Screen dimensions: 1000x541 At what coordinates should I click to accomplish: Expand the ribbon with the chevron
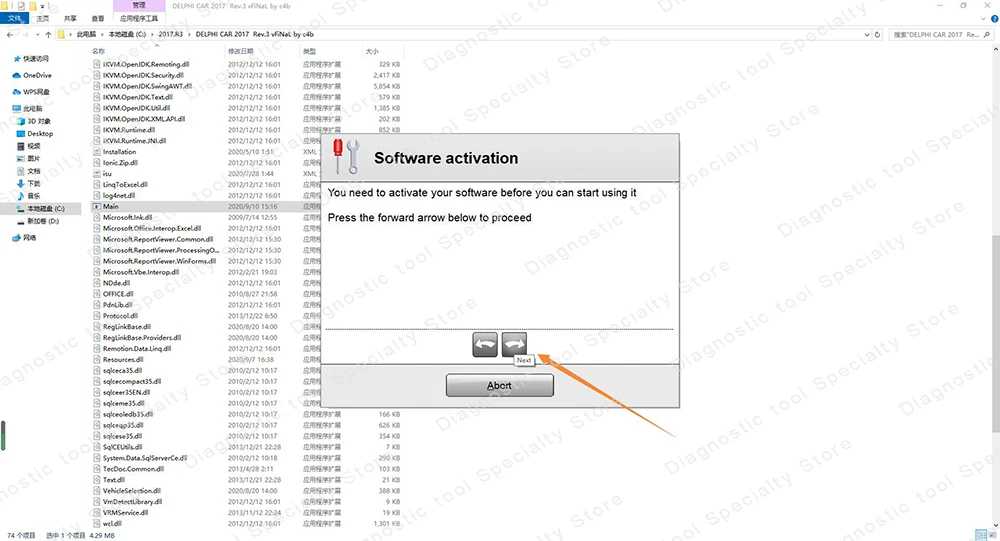click(983, 19)
